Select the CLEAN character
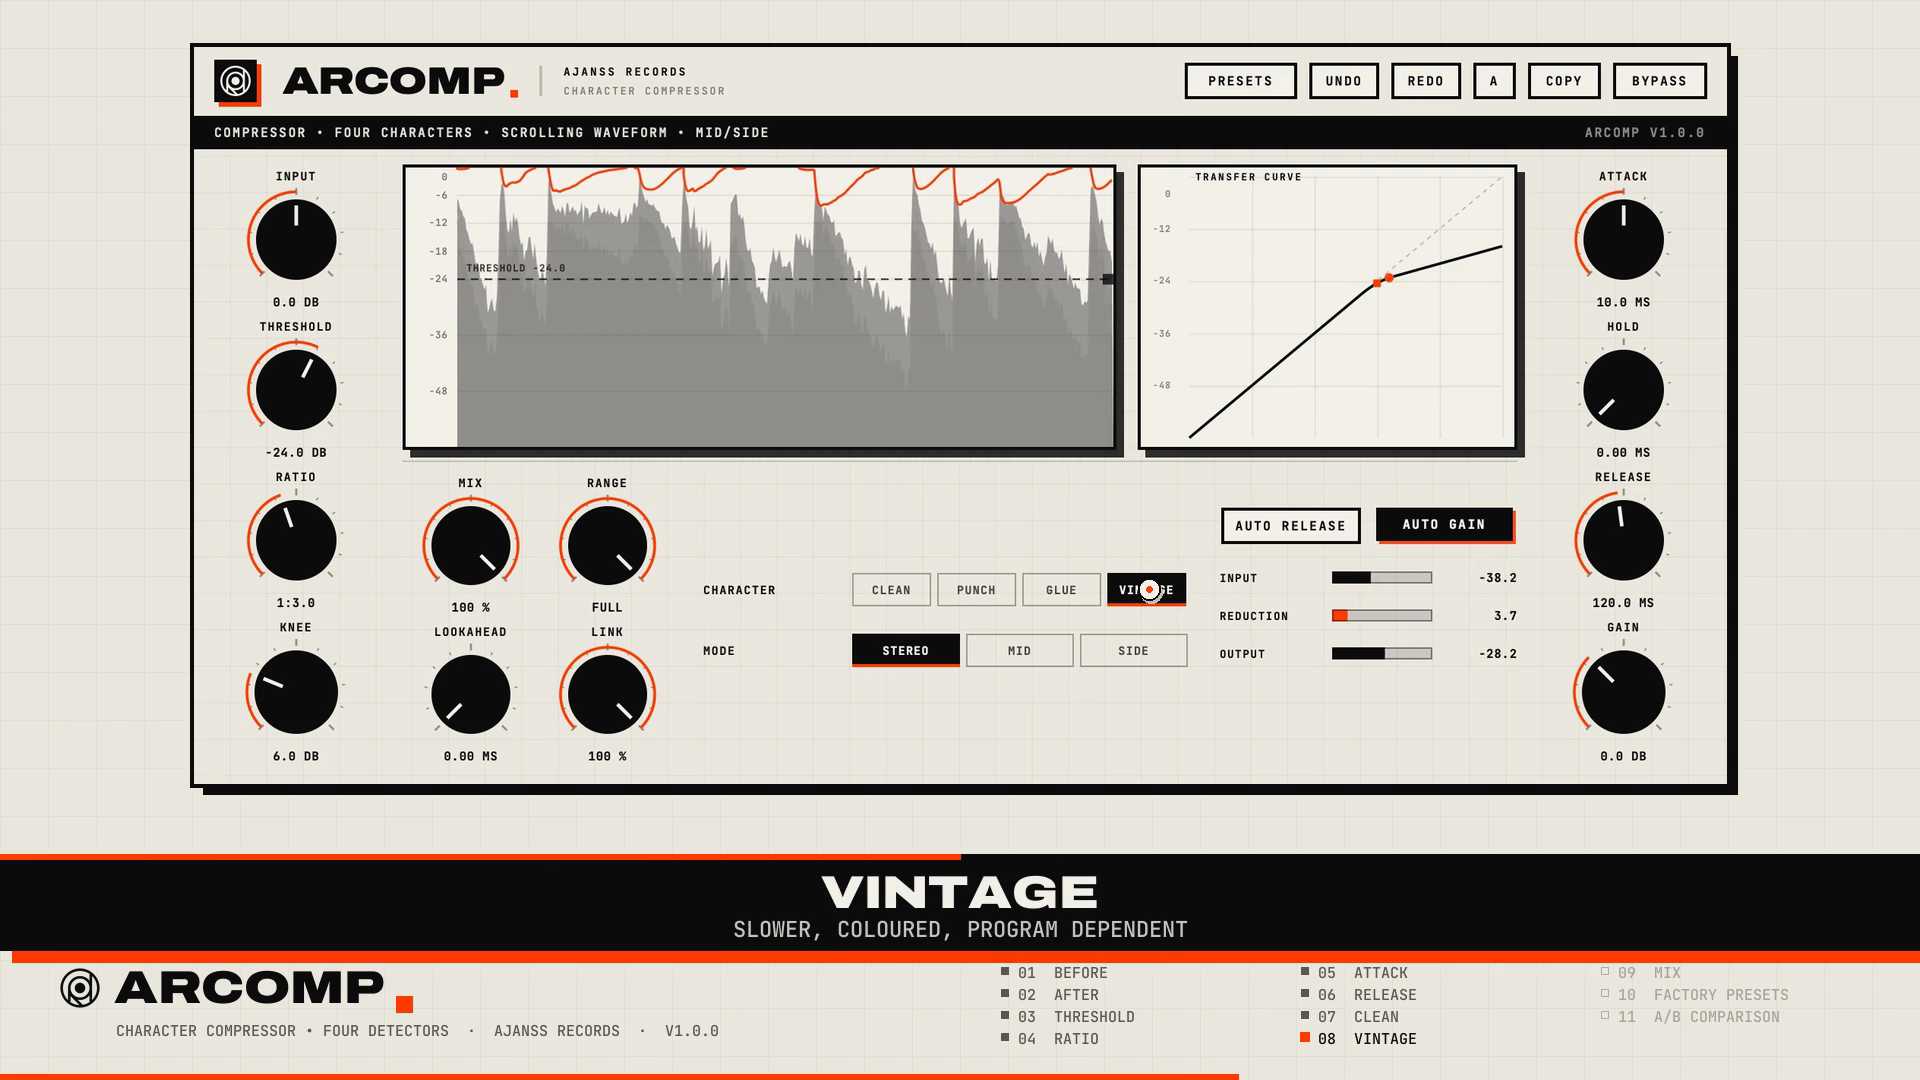The image size is (1920, 1080). (x=891, y=590)
